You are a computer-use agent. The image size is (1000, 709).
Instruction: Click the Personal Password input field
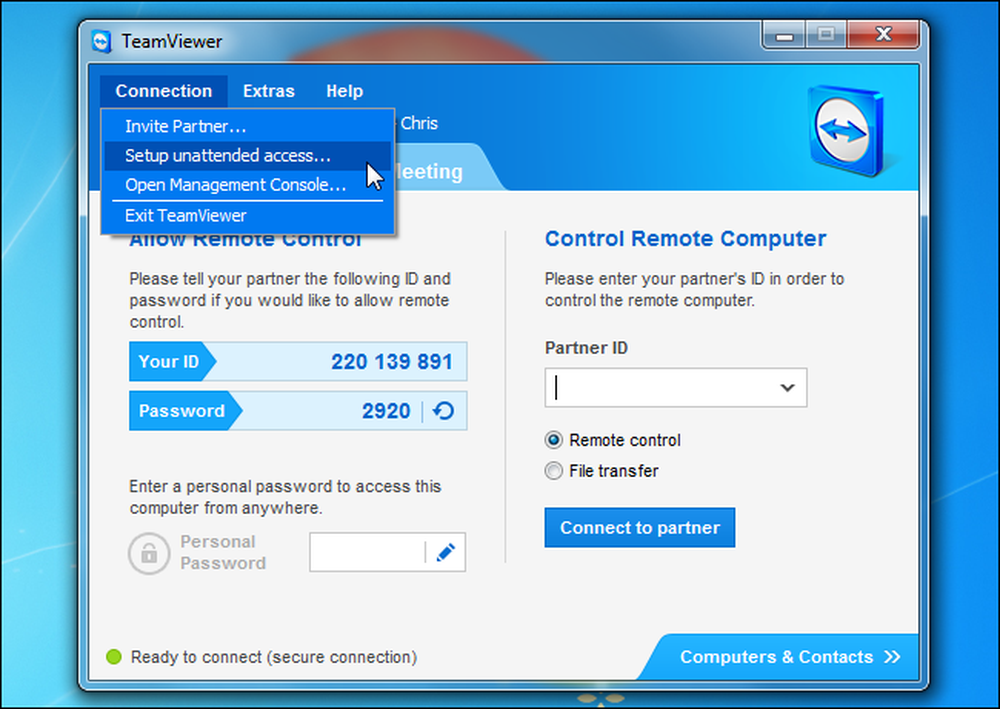click(367, 552)
